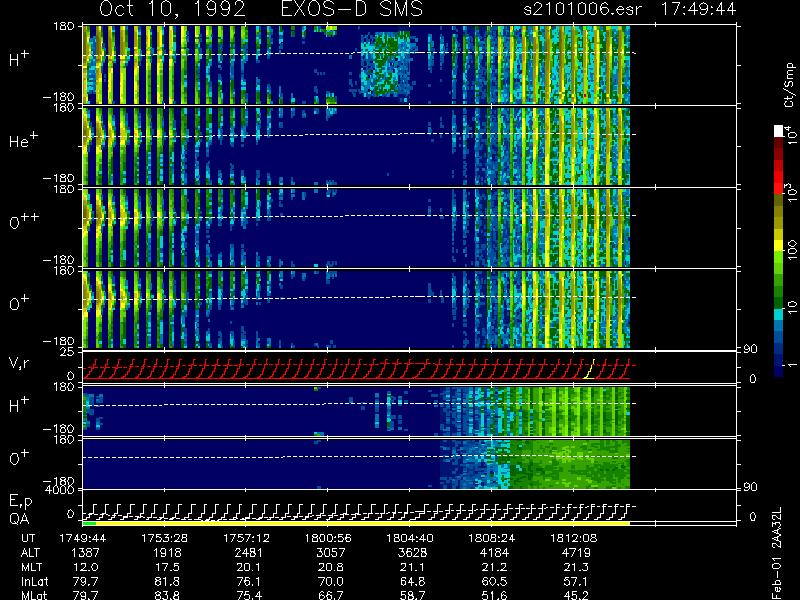Click the MLat value "83.8"
800x600 pixels.
[167, 595]
